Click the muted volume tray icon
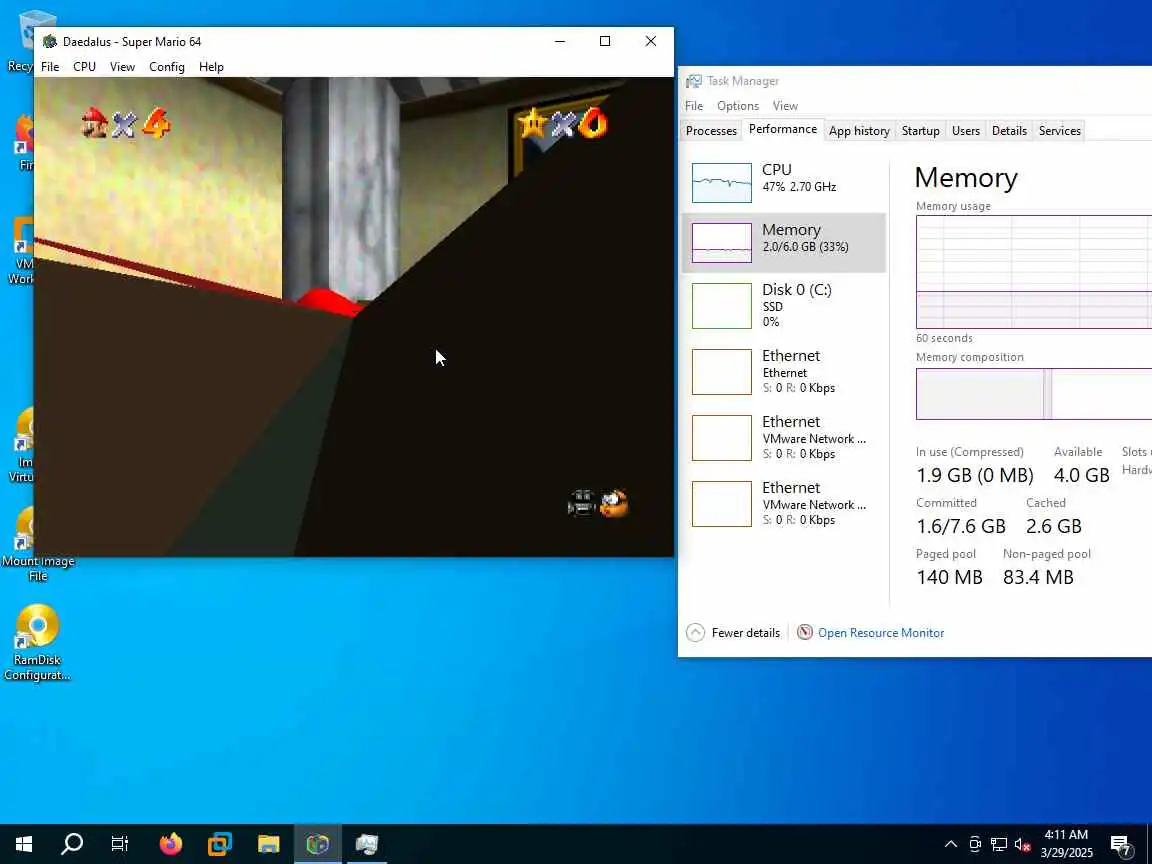The width and height of the screenshot is (1152, 864). [1023, 844]
